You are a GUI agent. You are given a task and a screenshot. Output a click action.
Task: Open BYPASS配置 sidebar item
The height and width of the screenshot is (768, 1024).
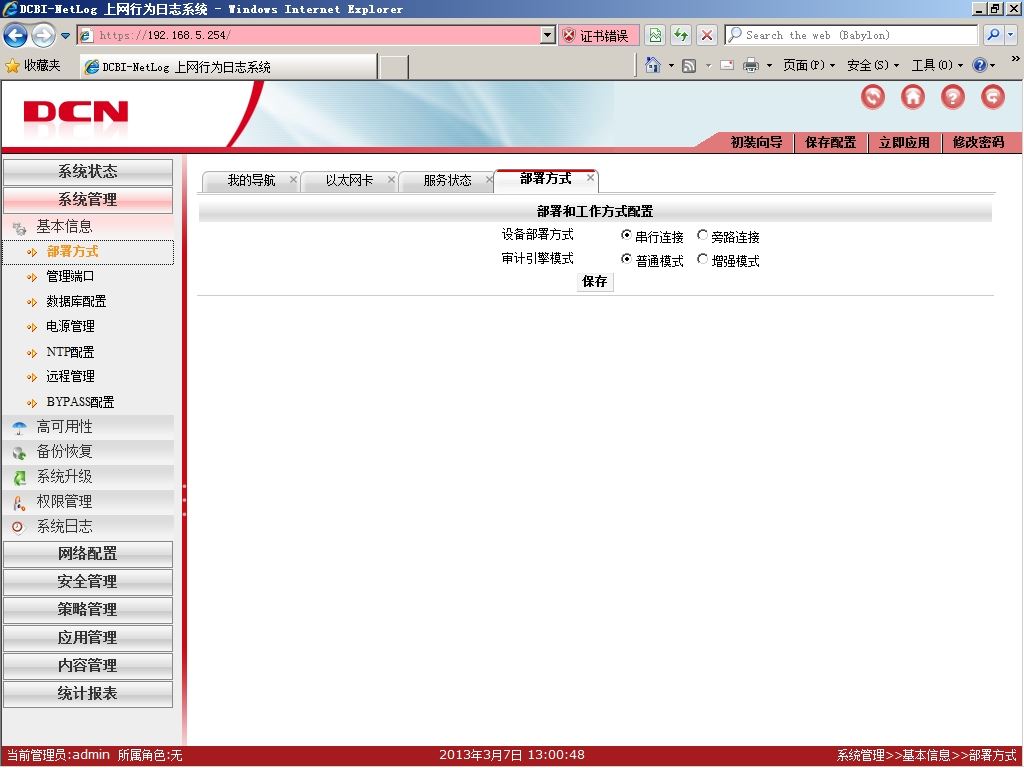[x=80, y=402]
